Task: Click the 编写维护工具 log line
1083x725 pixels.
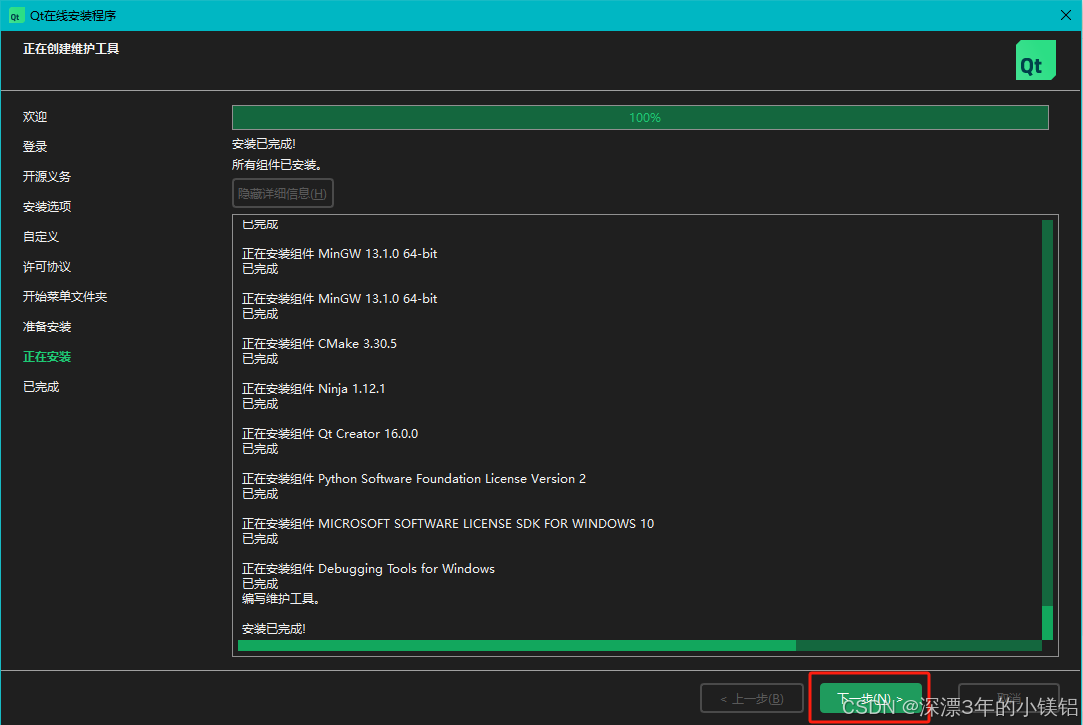Action: point(280,599)
